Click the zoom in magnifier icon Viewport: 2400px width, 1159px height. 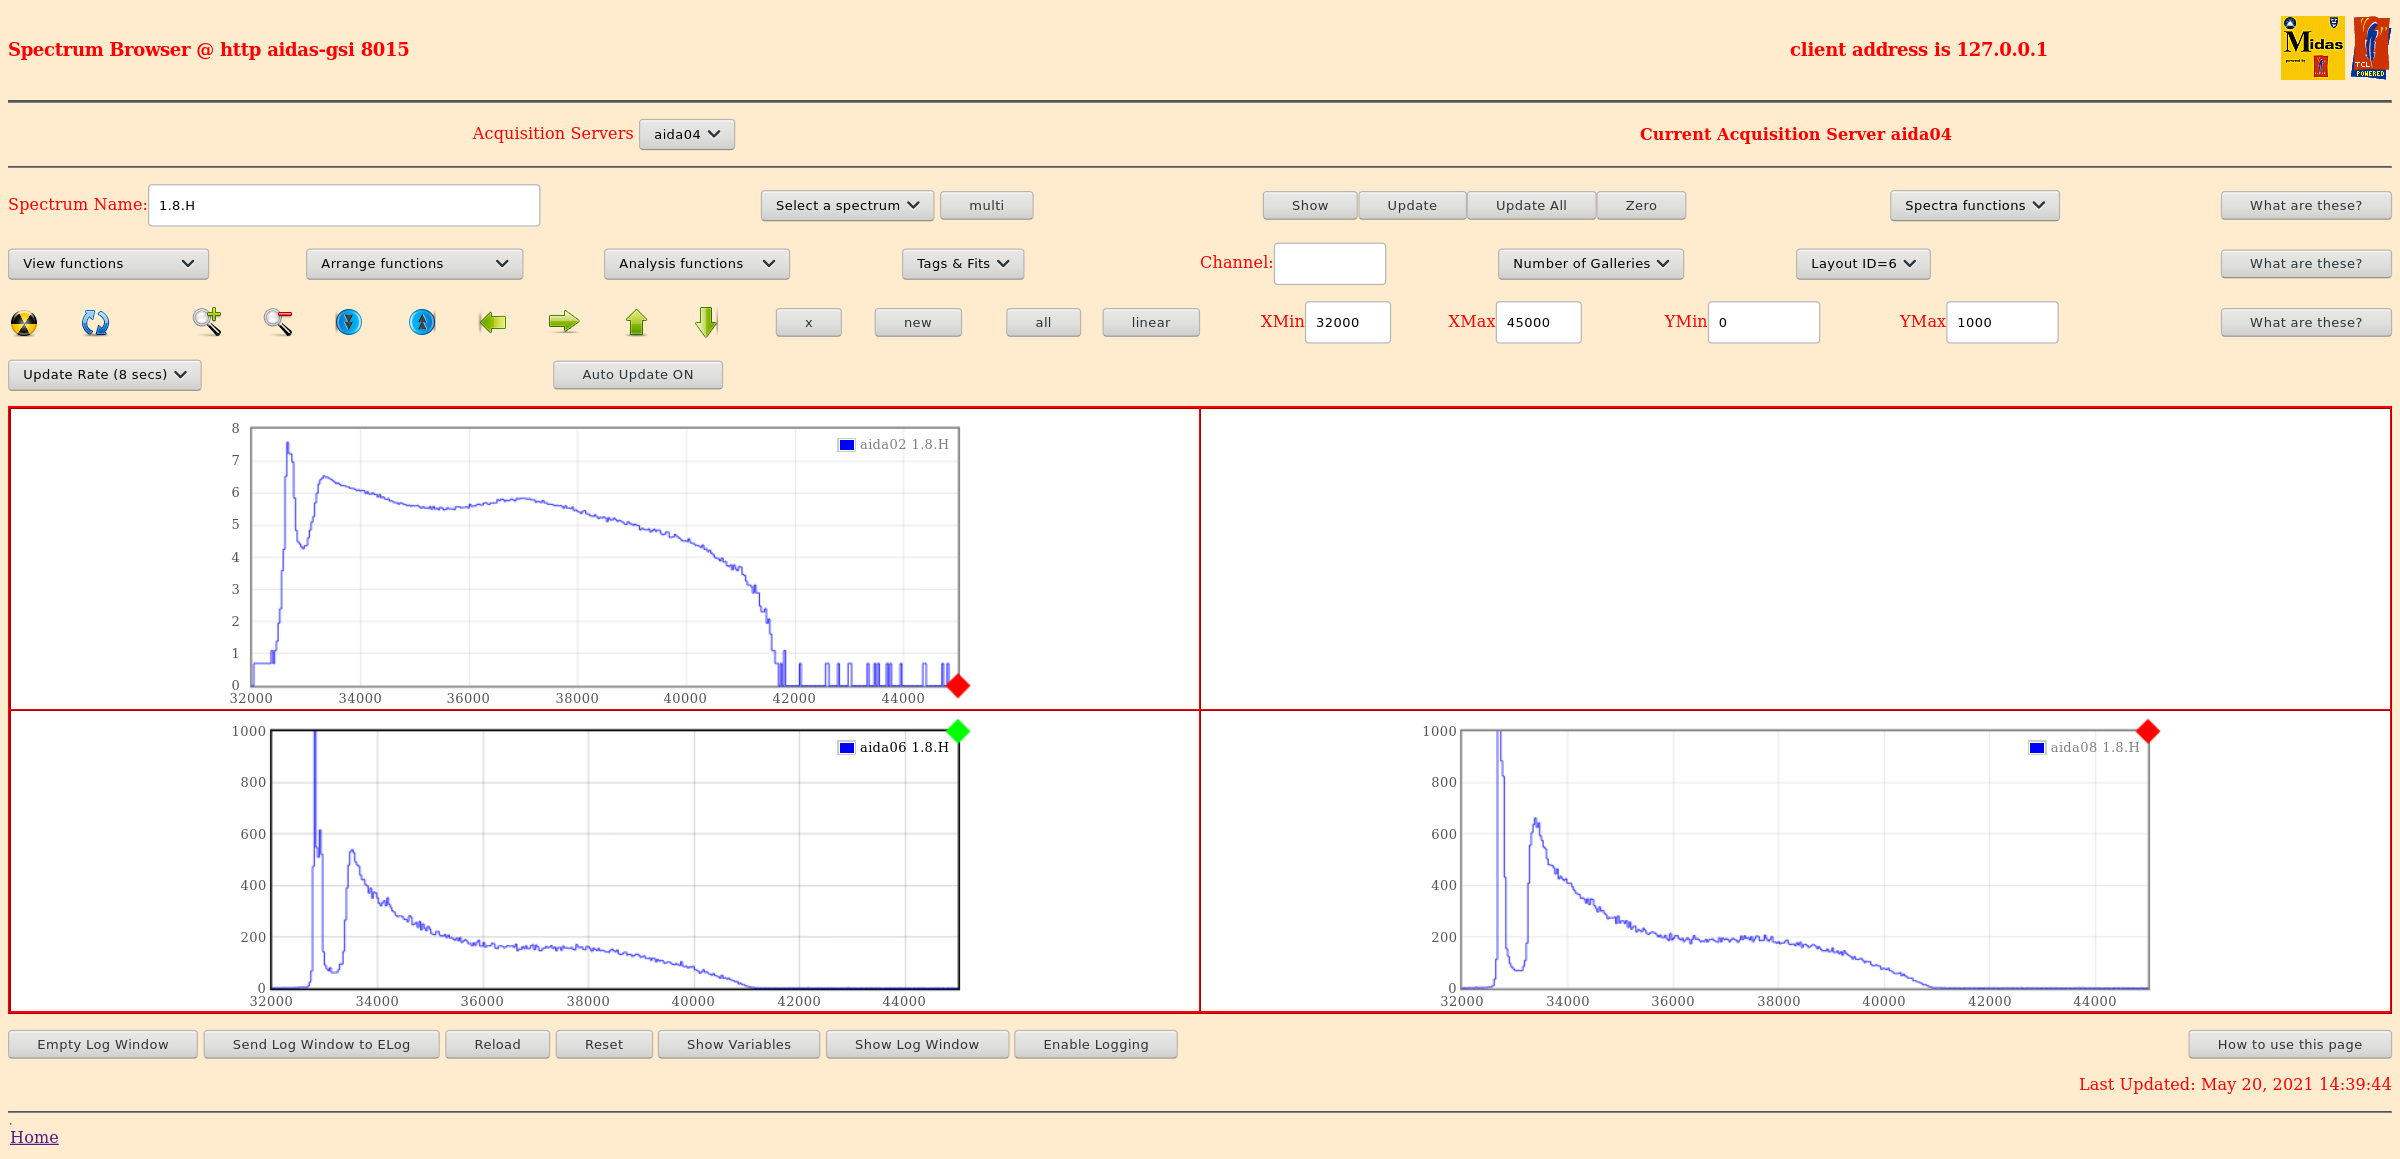click(x=207, y=322)
